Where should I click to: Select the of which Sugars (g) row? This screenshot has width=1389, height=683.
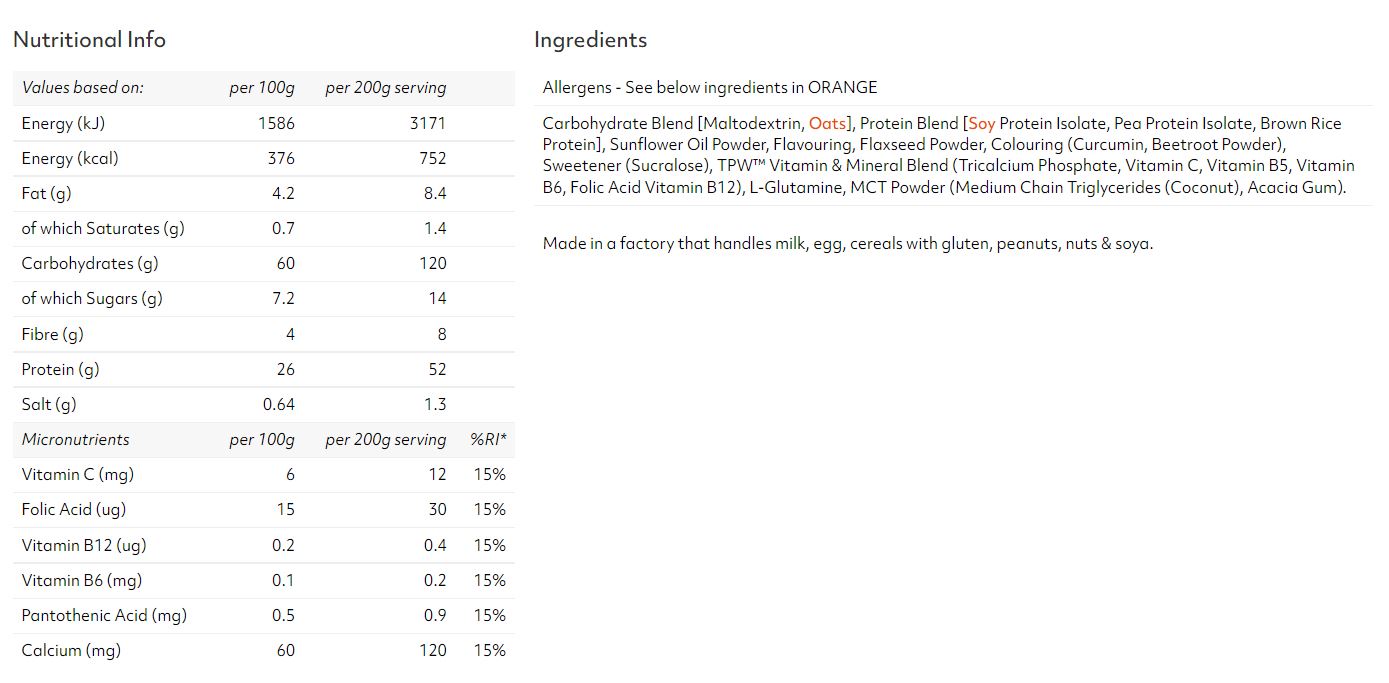264,298
